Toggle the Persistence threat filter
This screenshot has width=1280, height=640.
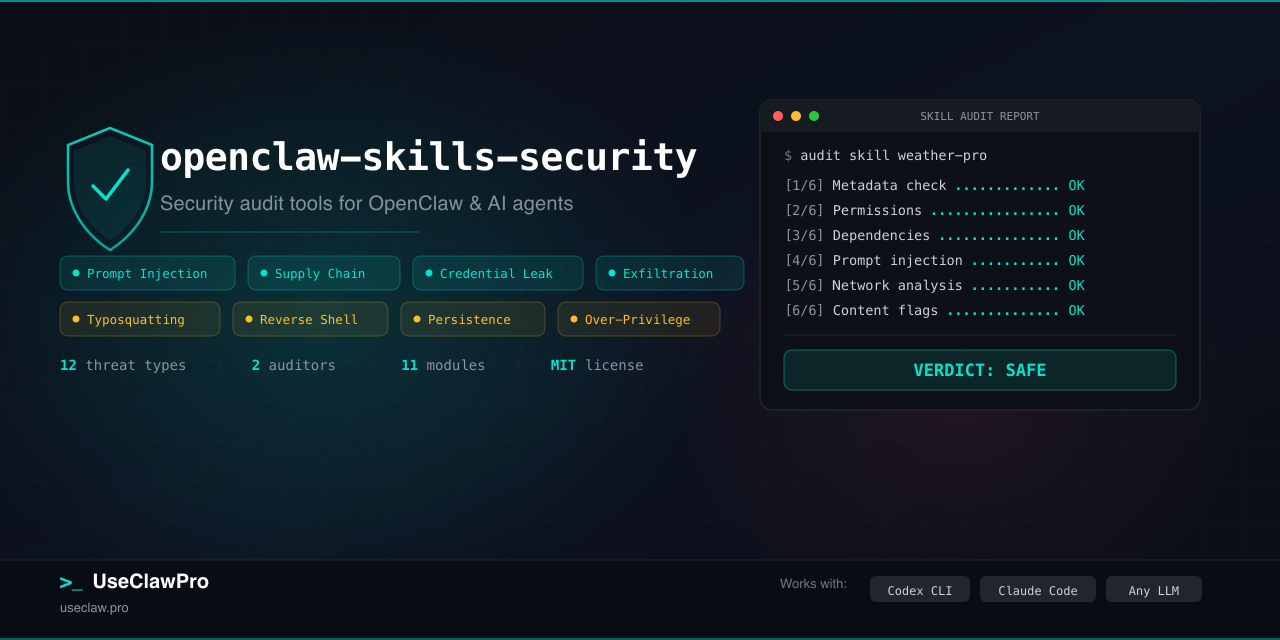coord(472,318)
